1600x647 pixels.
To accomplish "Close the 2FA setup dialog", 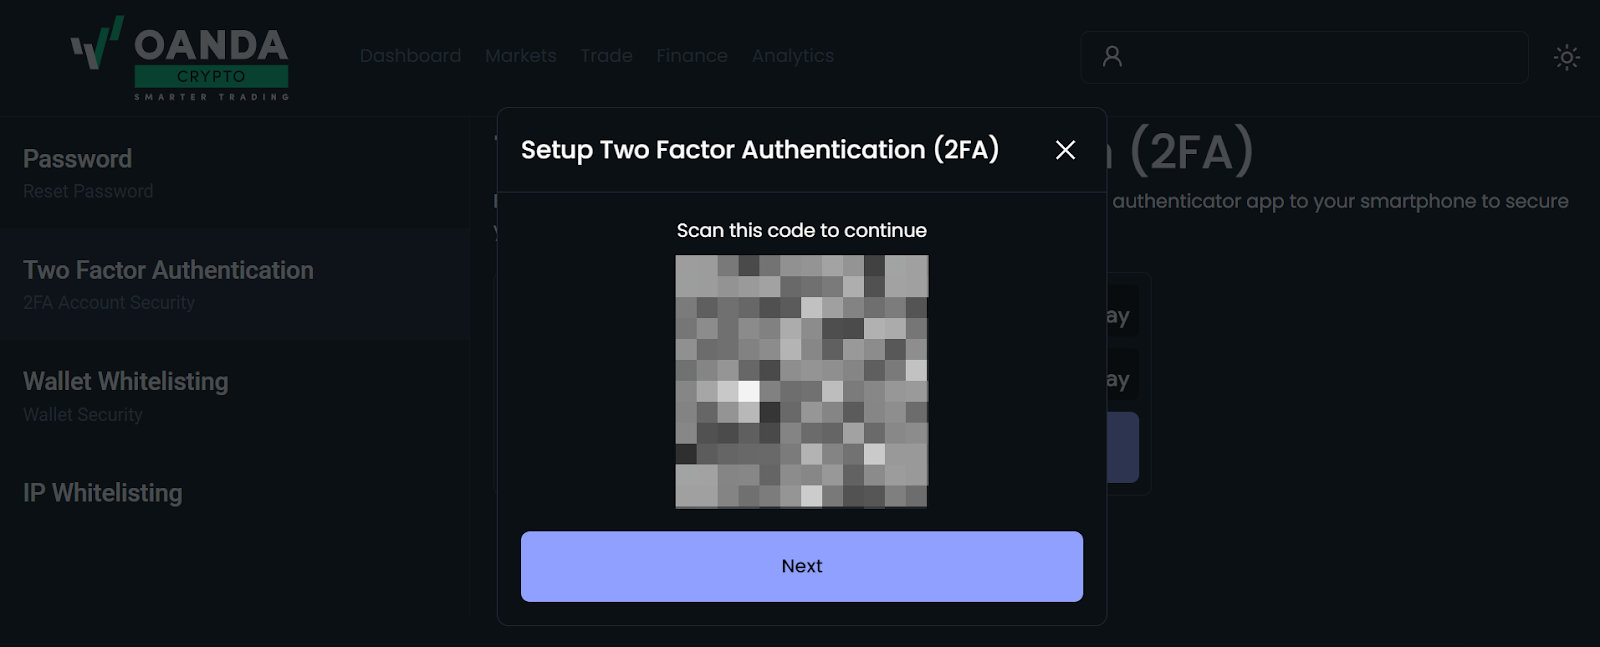I will coord(1065,150).
